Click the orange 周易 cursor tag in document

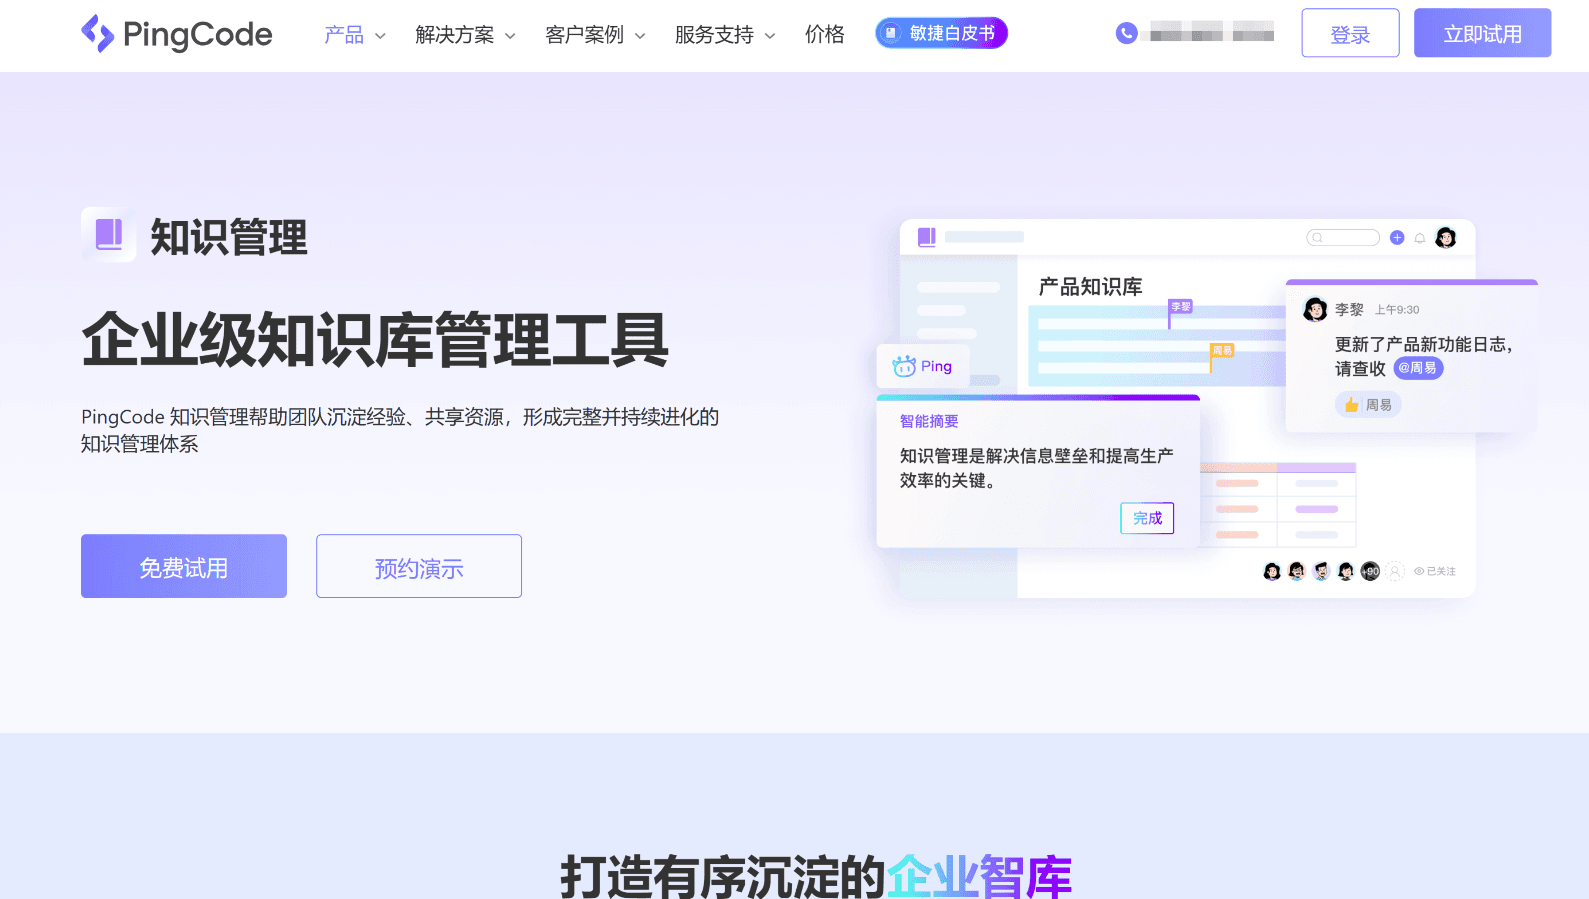1223,351
